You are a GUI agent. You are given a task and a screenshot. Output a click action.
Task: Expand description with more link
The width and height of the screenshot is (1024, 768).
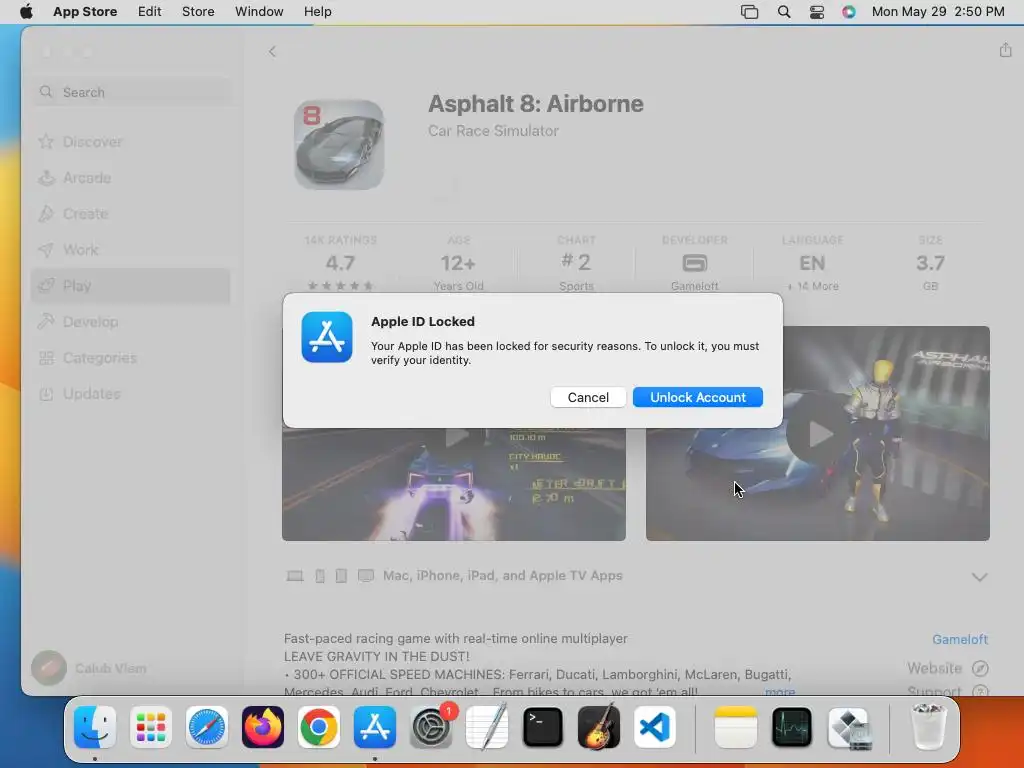(780, 691)
